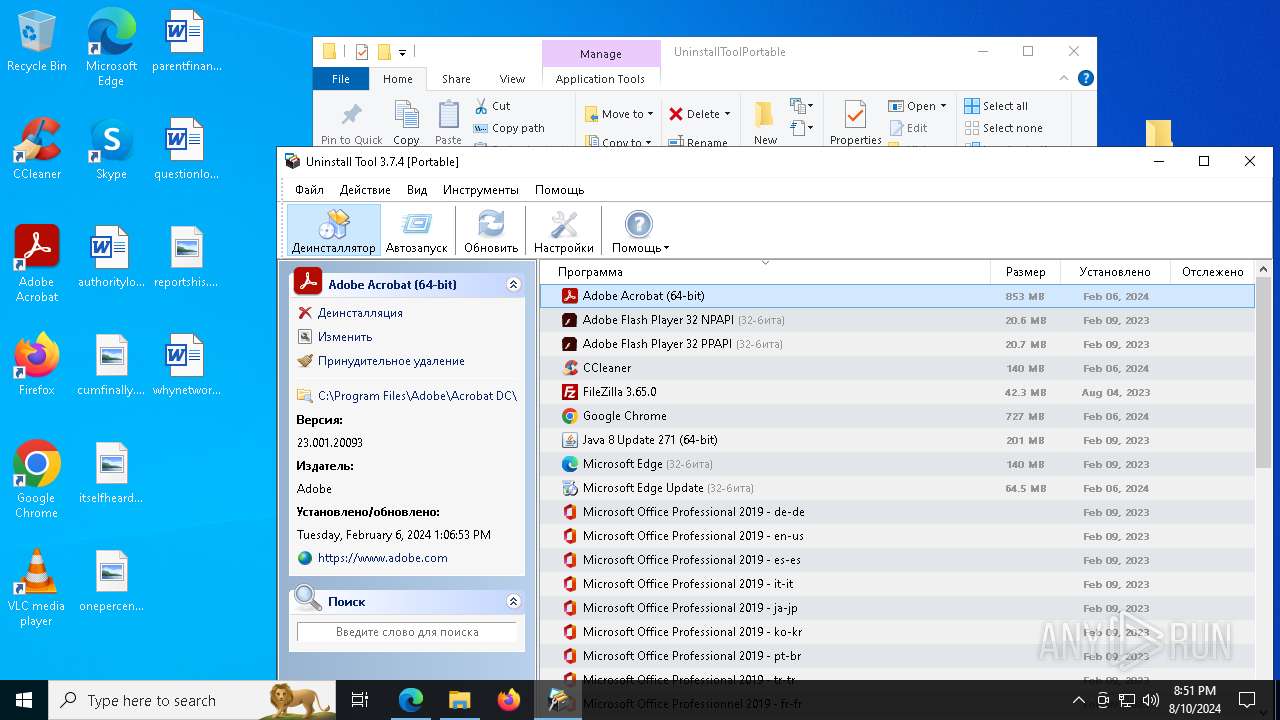Select Java 8 Update 271 icon

[x=570, y=440]
